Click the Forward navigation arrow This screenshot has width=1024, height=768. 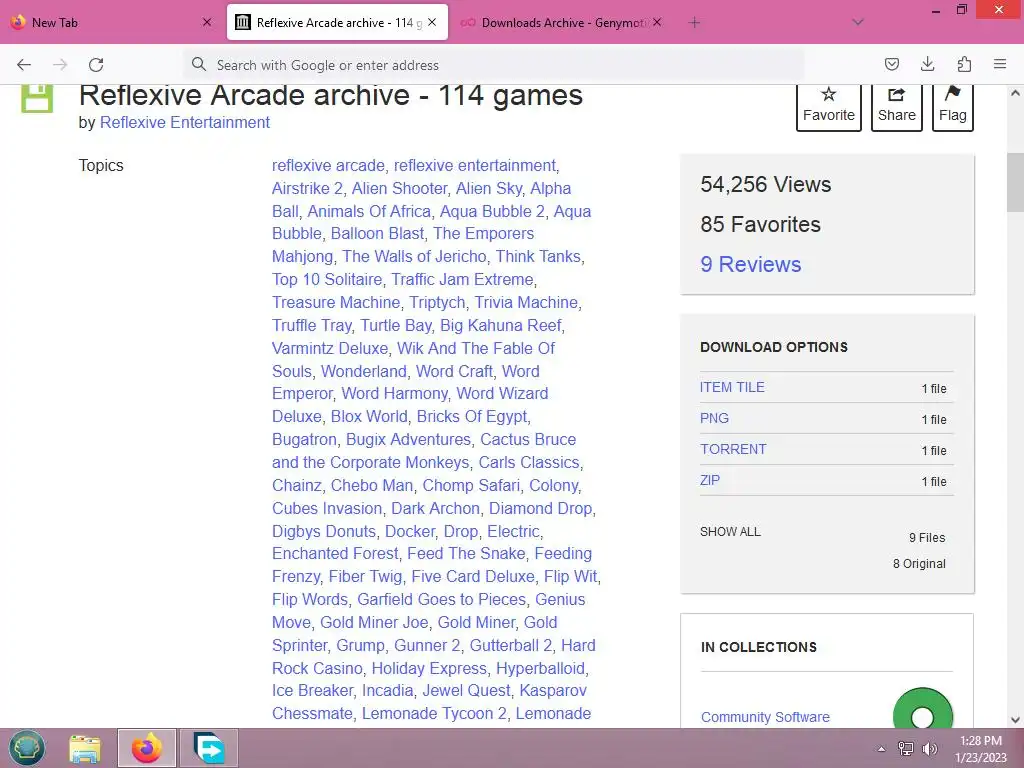pyautogui.click(x=60, y=65)
